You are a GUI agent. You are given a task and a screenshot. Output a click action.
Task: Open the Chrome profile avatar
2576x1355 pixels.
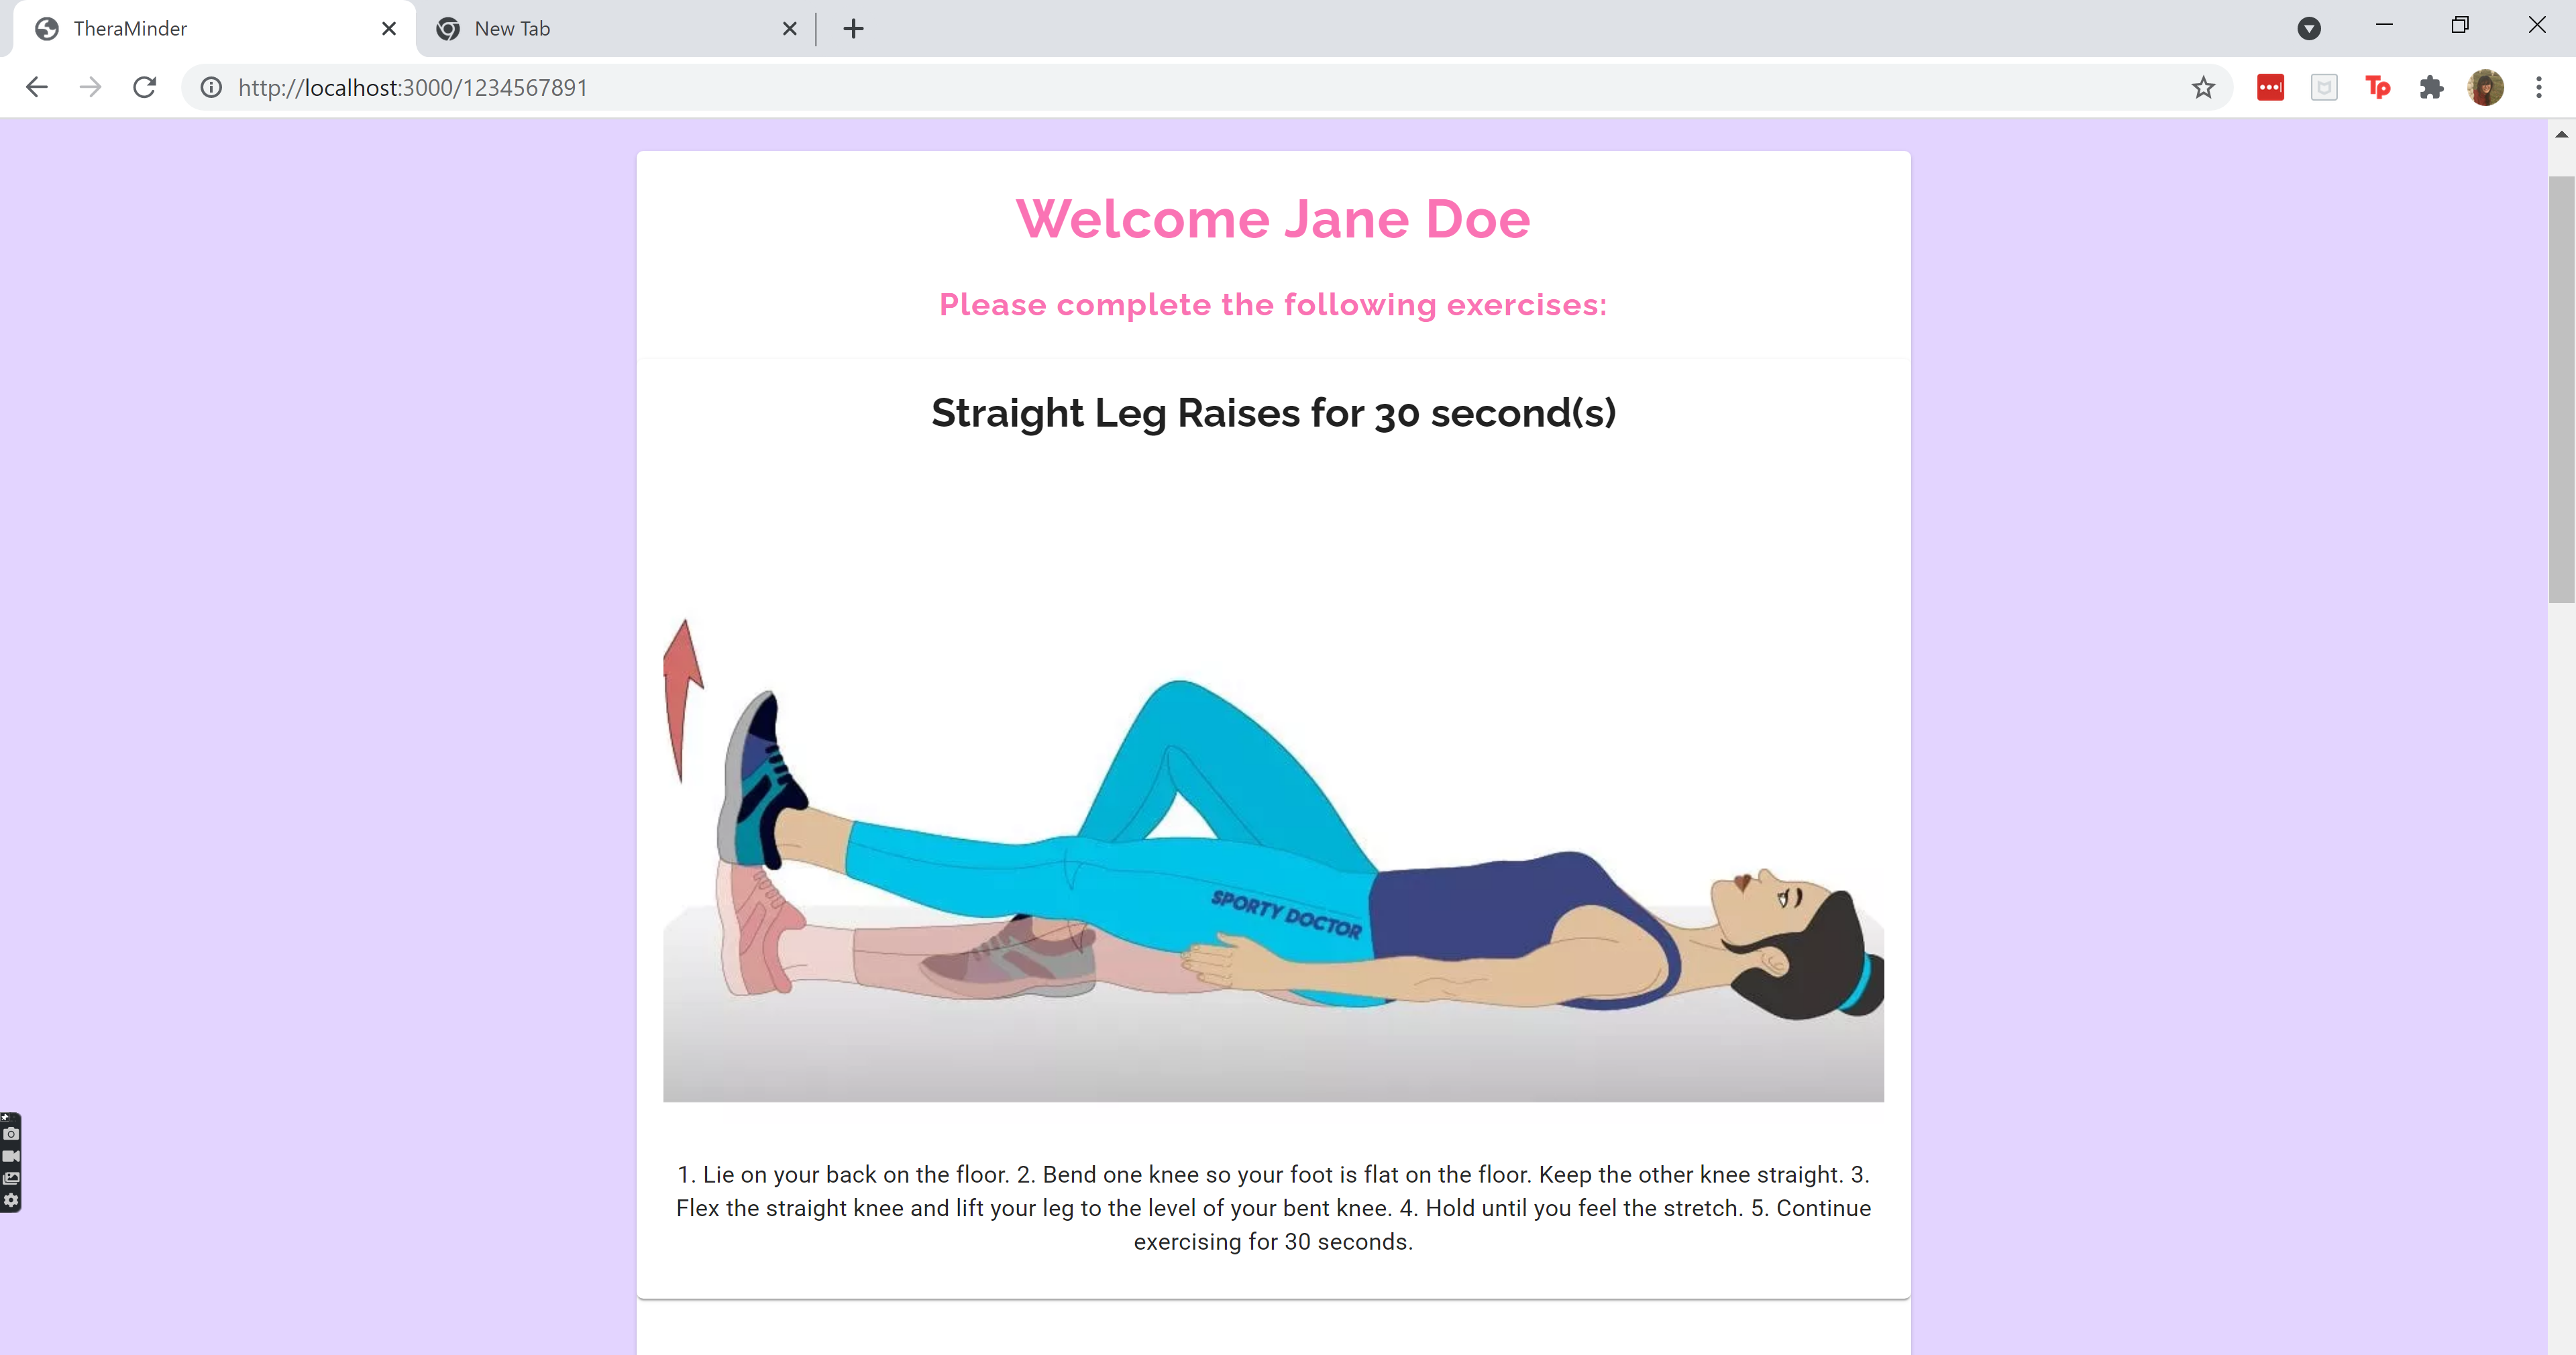click(x=2485, y=88)
